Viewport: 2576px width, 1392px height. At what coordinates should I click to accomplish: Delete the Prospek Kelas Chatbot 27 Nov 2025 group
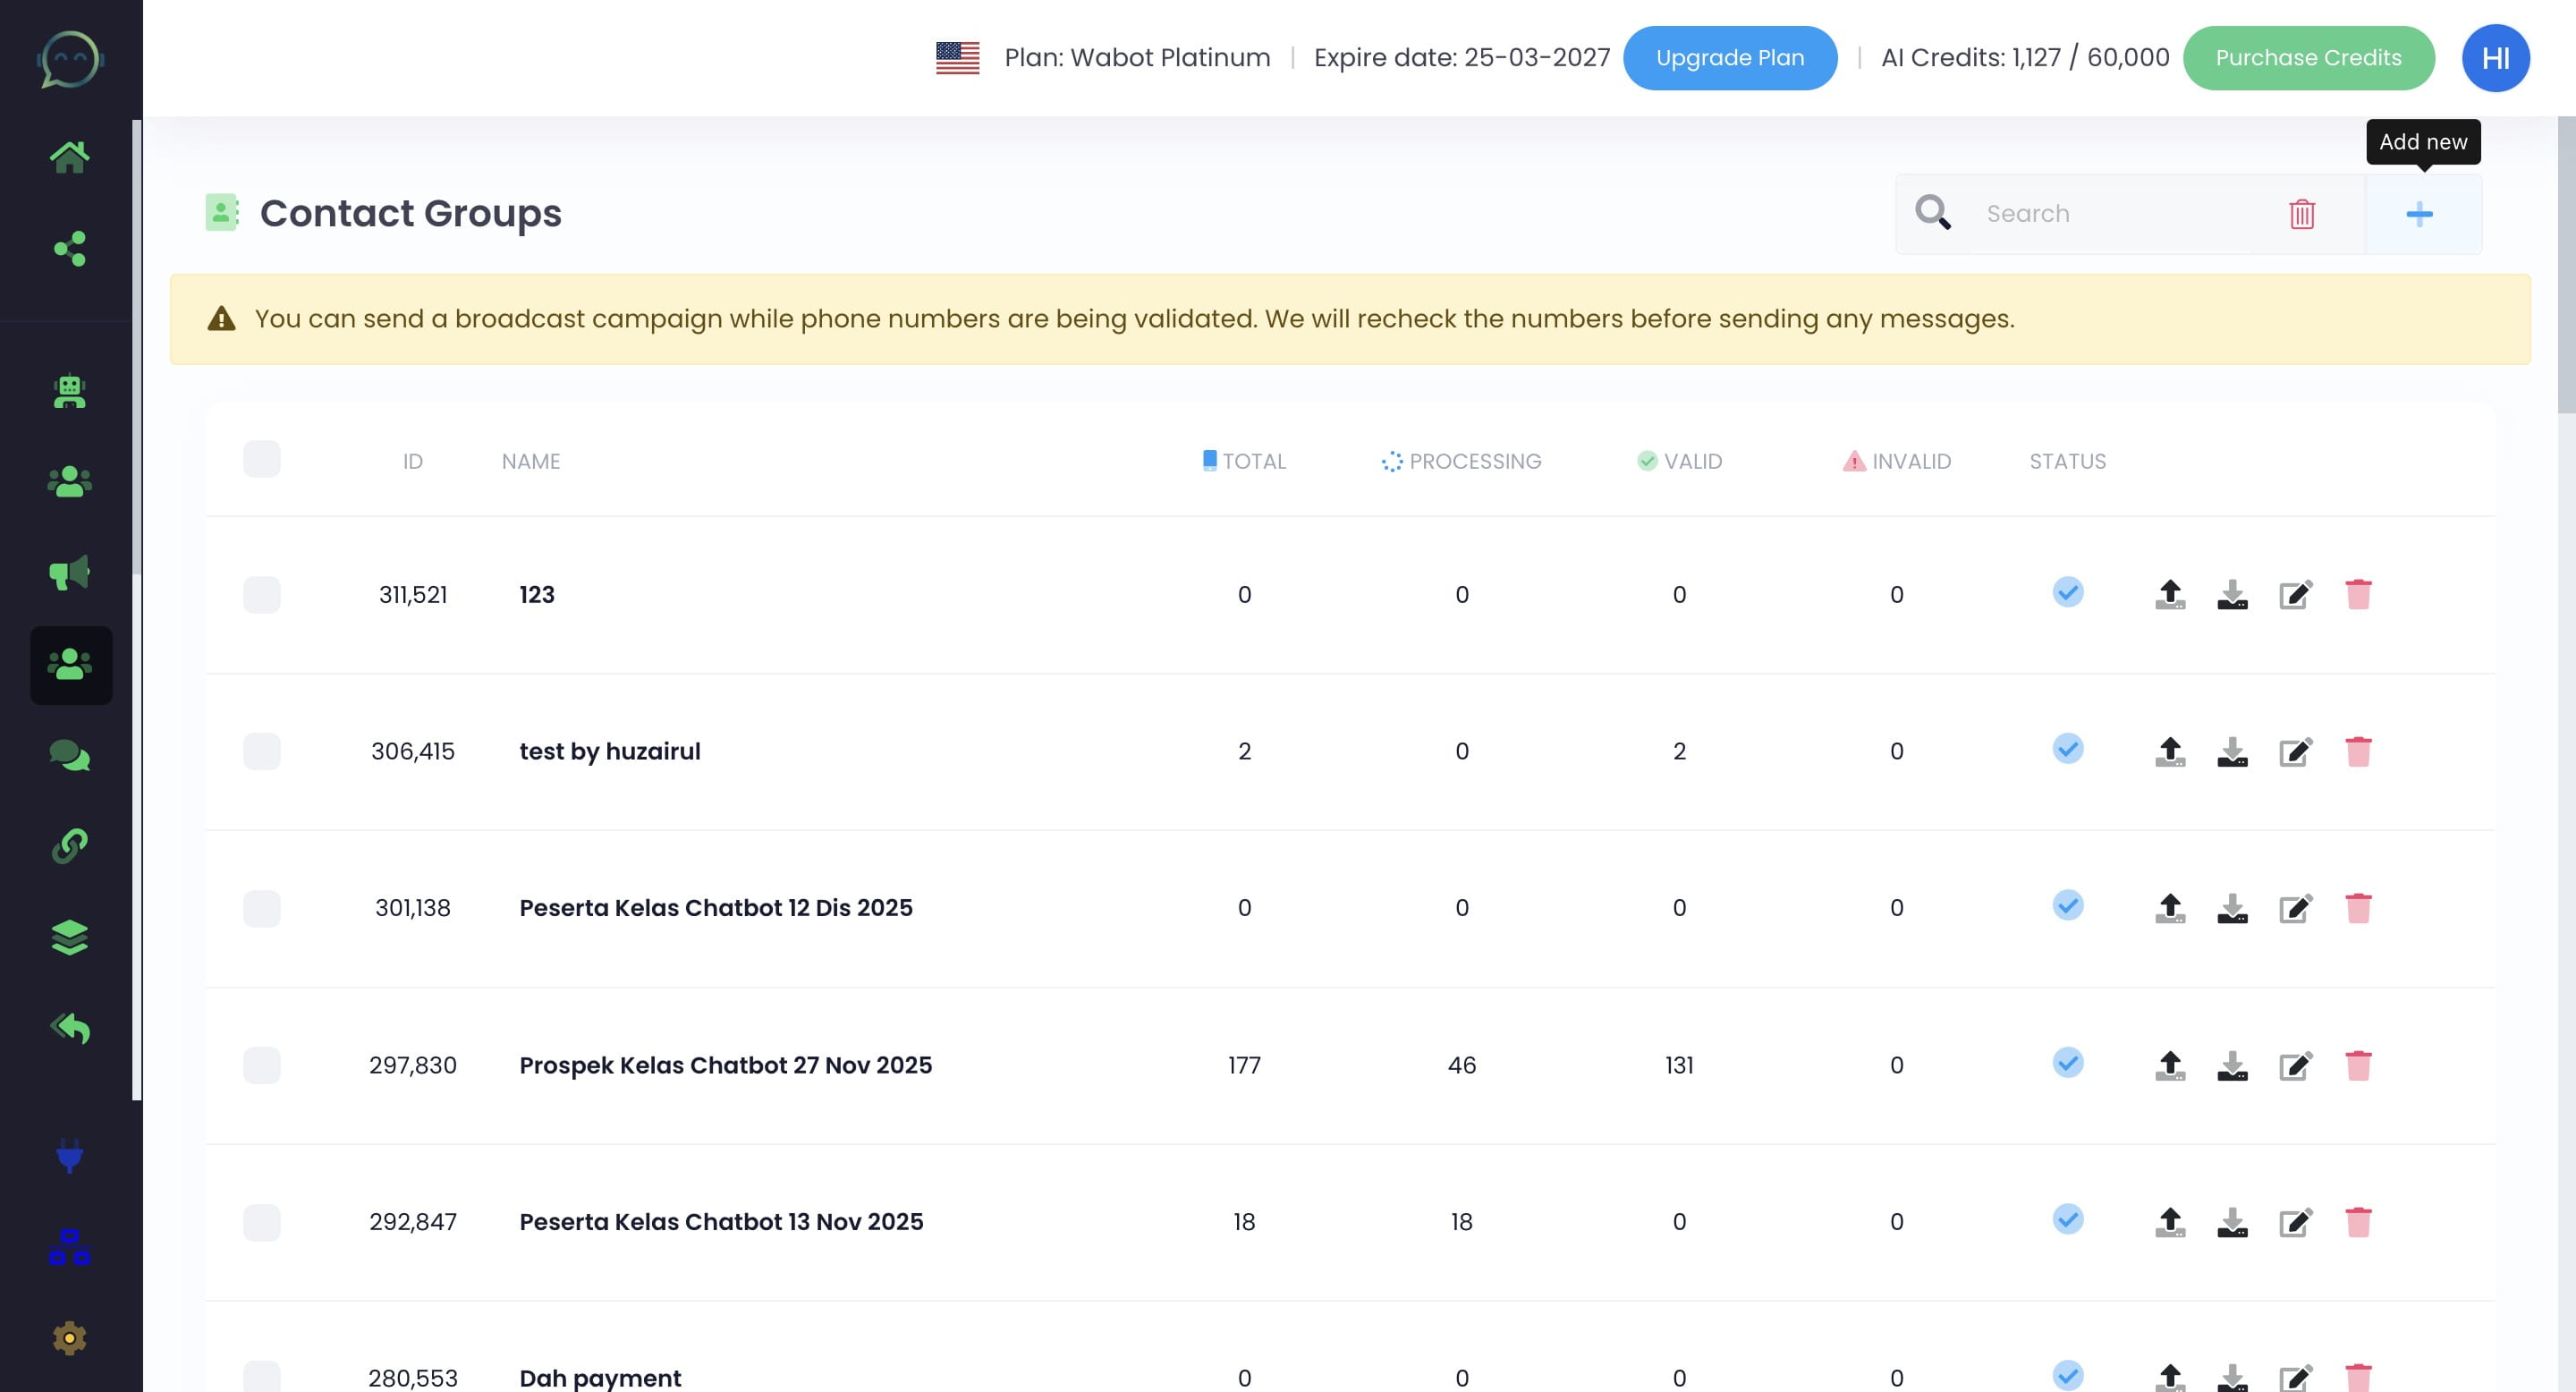[2357, 1065]
